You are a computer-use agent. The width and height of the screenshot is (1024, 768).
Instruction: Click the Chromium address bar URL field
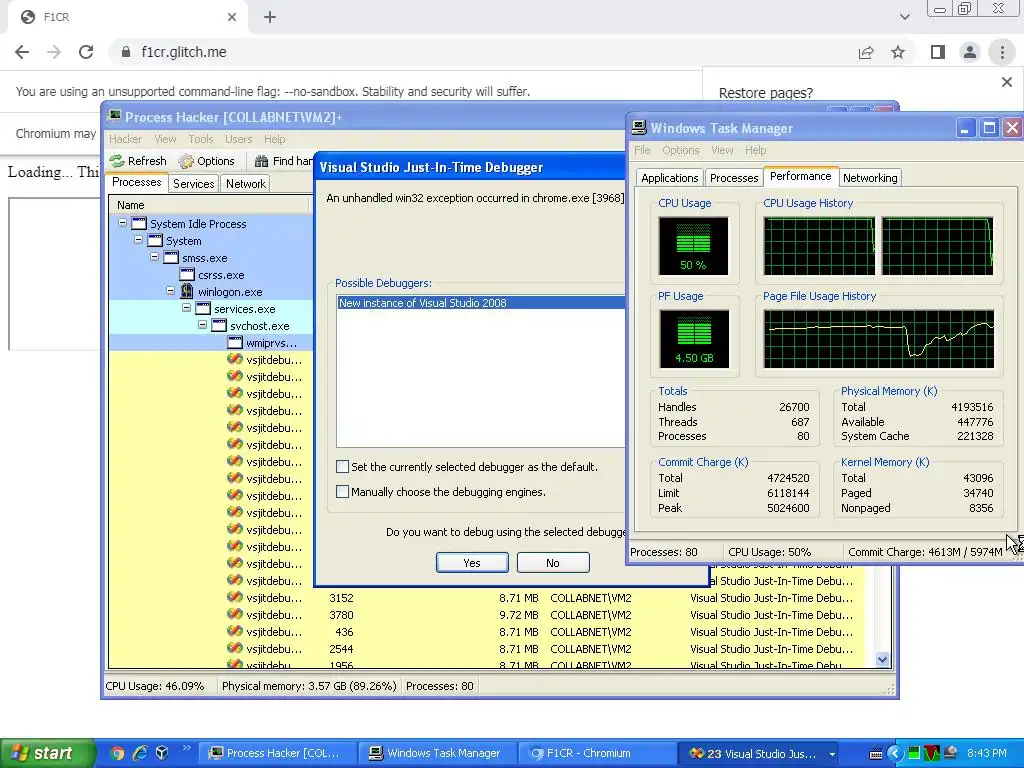point(483,52)
